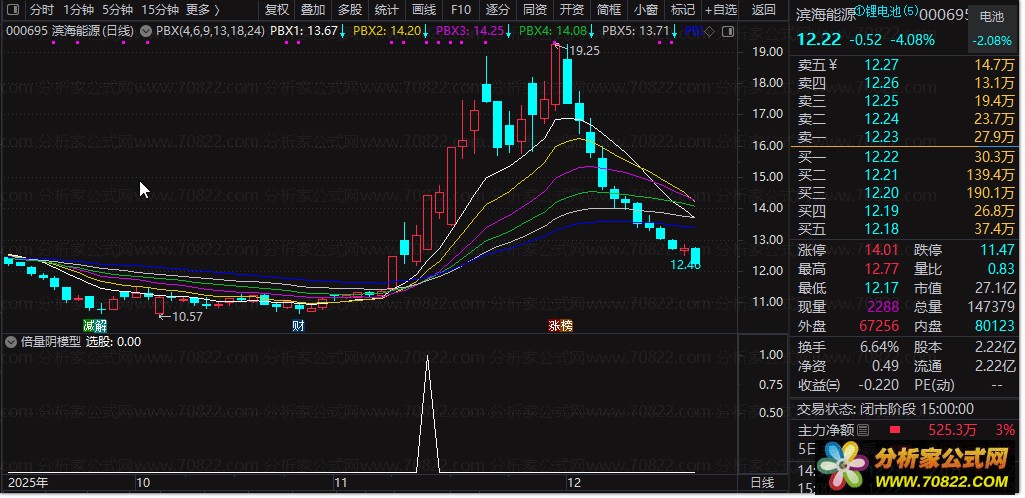The image size is (1025, 498).
Task: Click the 返回 back button
Action: [x=764, y=10]
